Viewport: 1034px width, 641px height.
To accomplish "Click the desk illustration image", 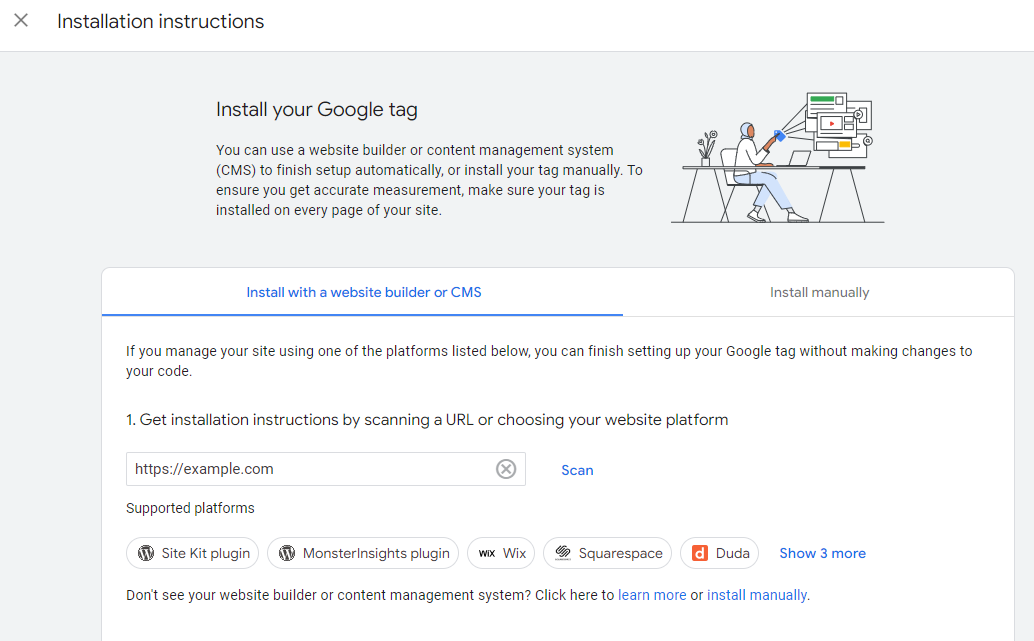I will coord(778,157).
